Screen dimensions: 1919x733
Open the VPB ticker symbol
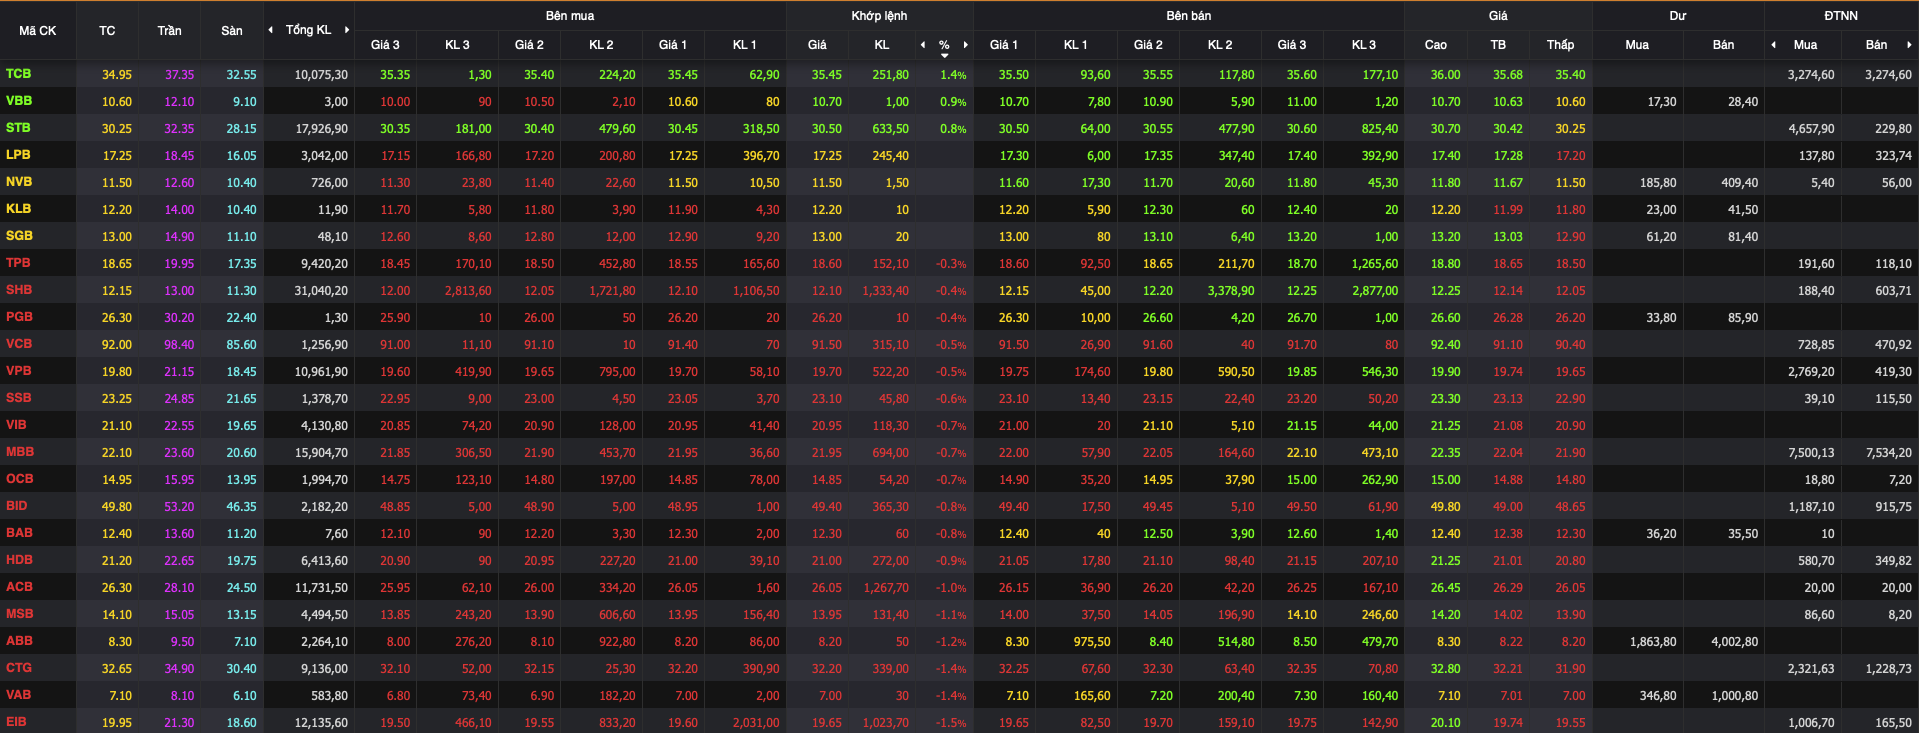point(18,371)
